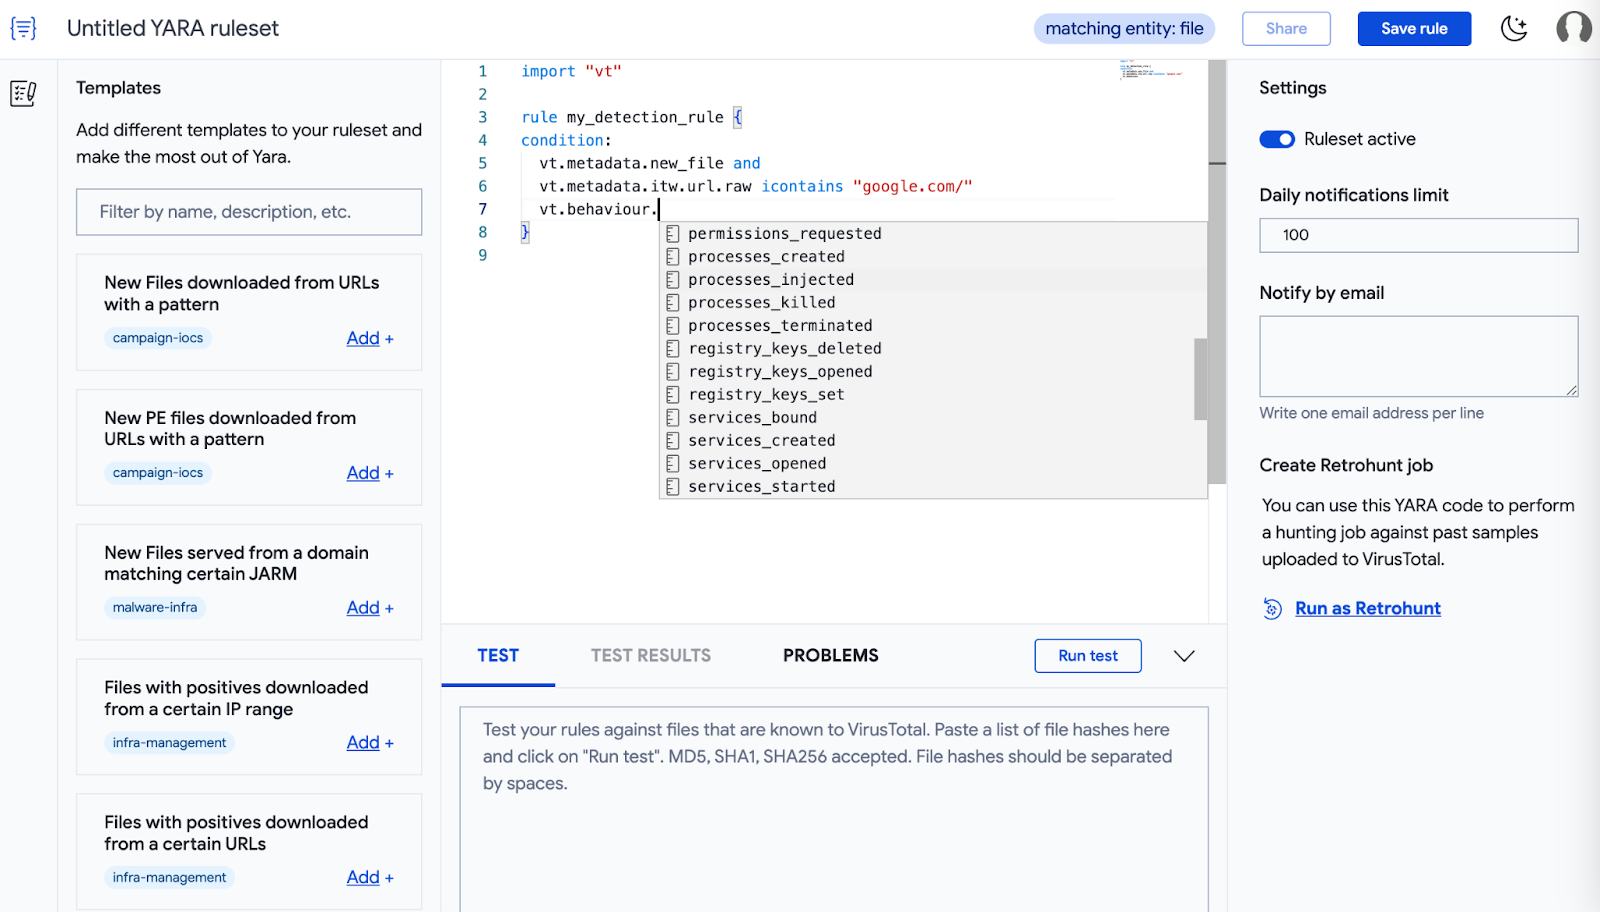Toggle dark mode moon icon
The image size is (1600, 912).
[x=1514, y=28]
